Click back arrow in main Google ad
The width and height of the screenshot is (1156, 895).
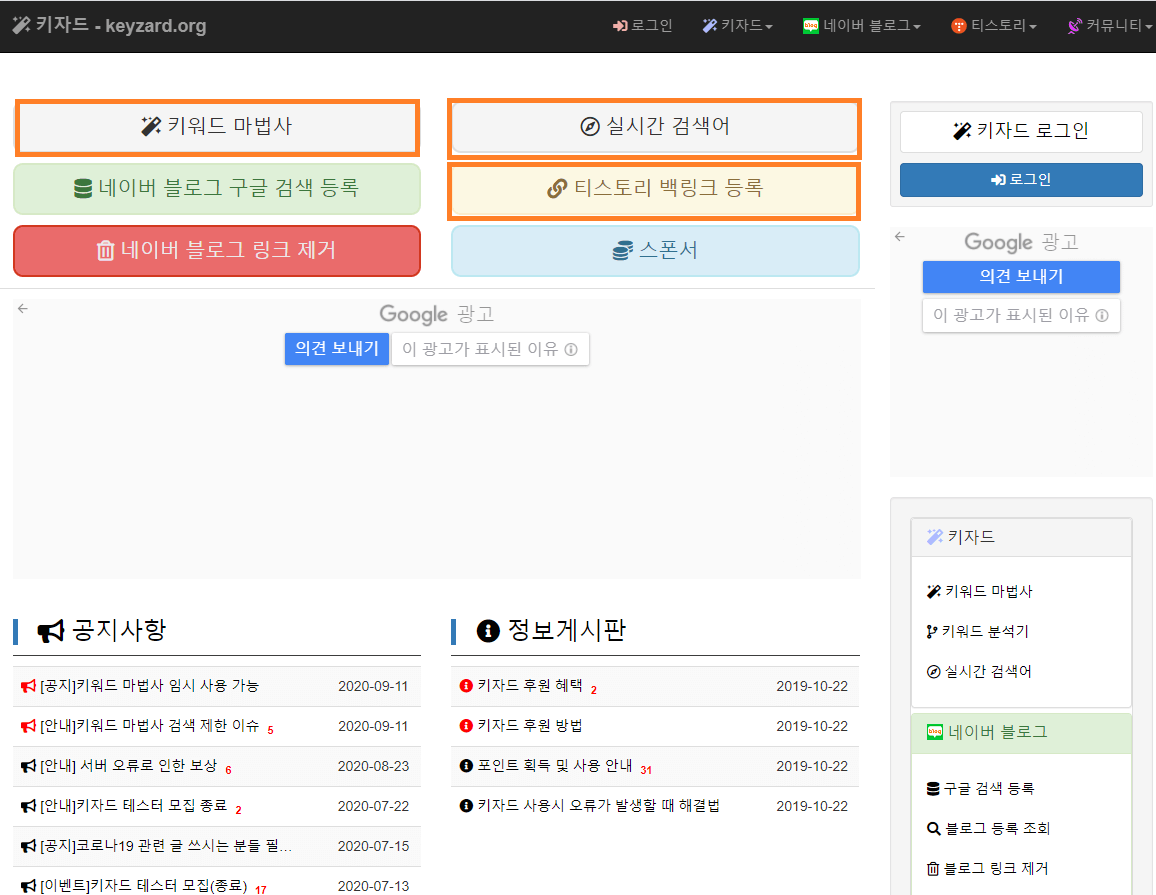tap(23, 309)
